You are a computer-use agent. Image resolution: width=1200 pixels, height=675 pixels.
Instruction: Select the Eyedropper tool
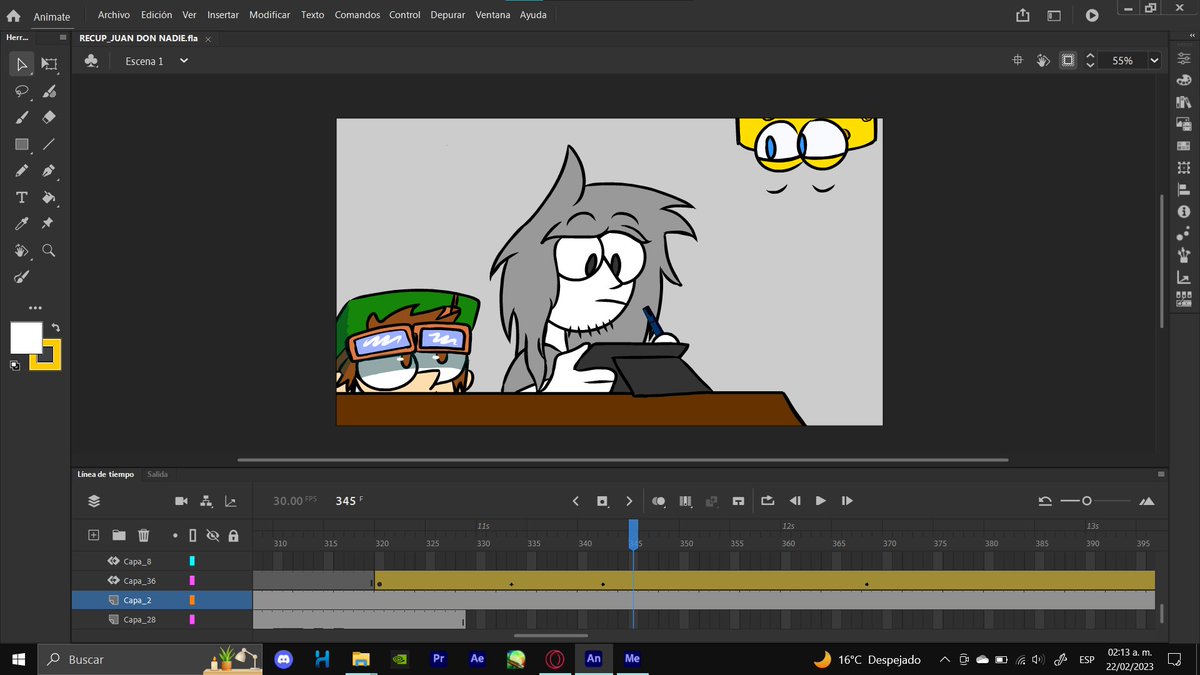(22, 223)
